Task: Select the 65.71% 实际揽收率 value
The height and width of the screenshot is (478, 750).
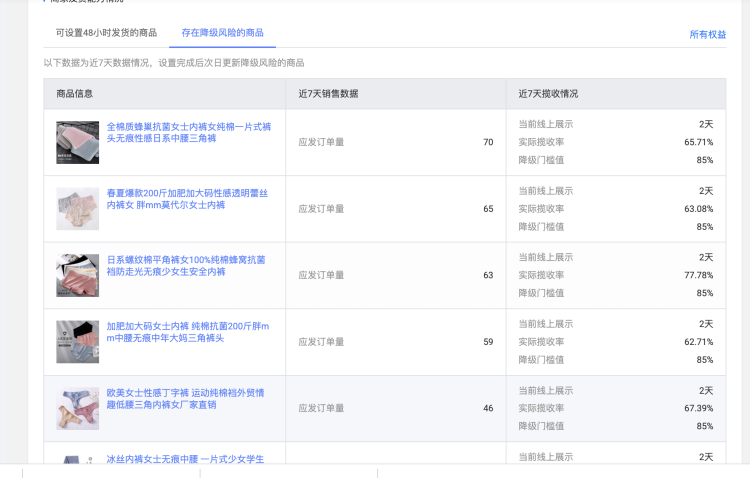Action: (x=698, y=142)
